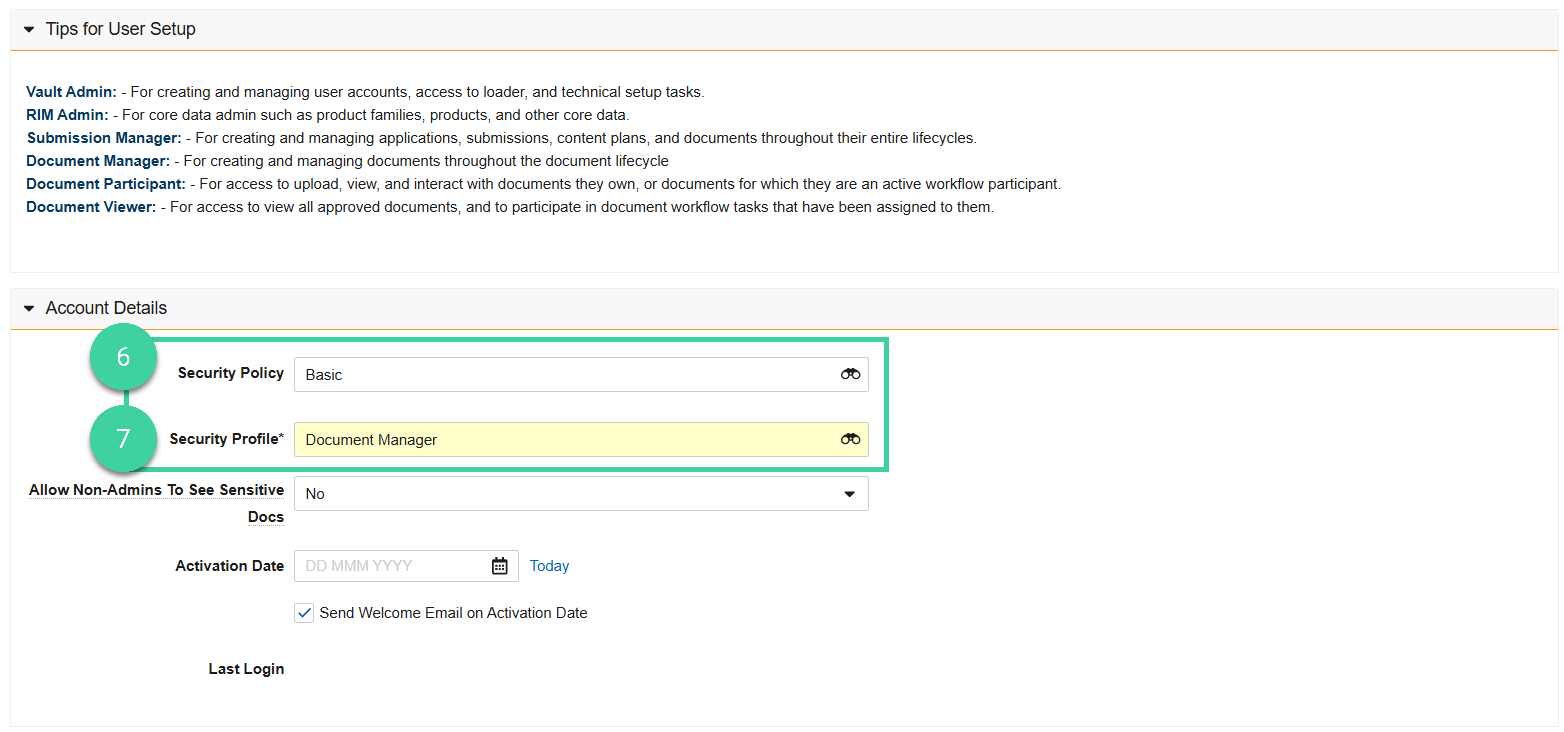Focus the Security Policy field showing Basic
The image size is (1564, 732).
(x=581, y=374)
